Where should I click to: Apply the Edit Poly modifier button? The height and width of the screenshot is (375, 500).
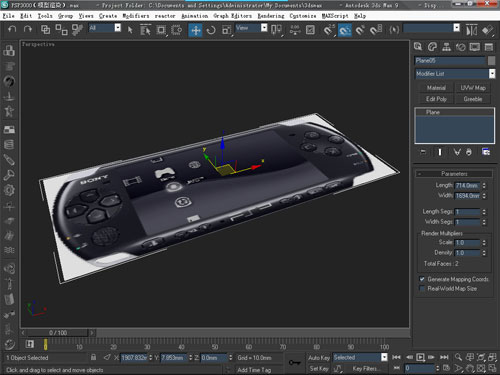click(436, 99)
